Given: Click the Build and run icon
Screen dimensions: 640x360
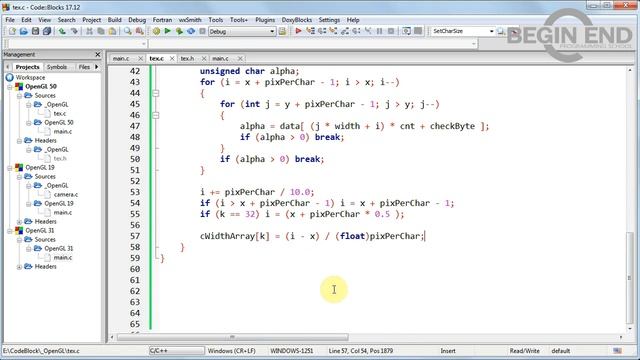Looking at the screenshot, I should (x=179, y=31).
